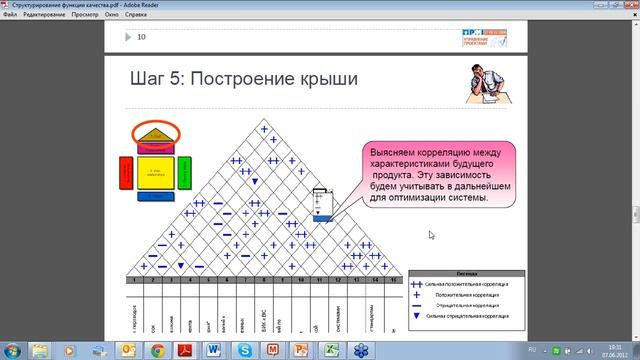Click the green block in the house diagram
The width and height of the screenshot is (640, 360).
184,173
